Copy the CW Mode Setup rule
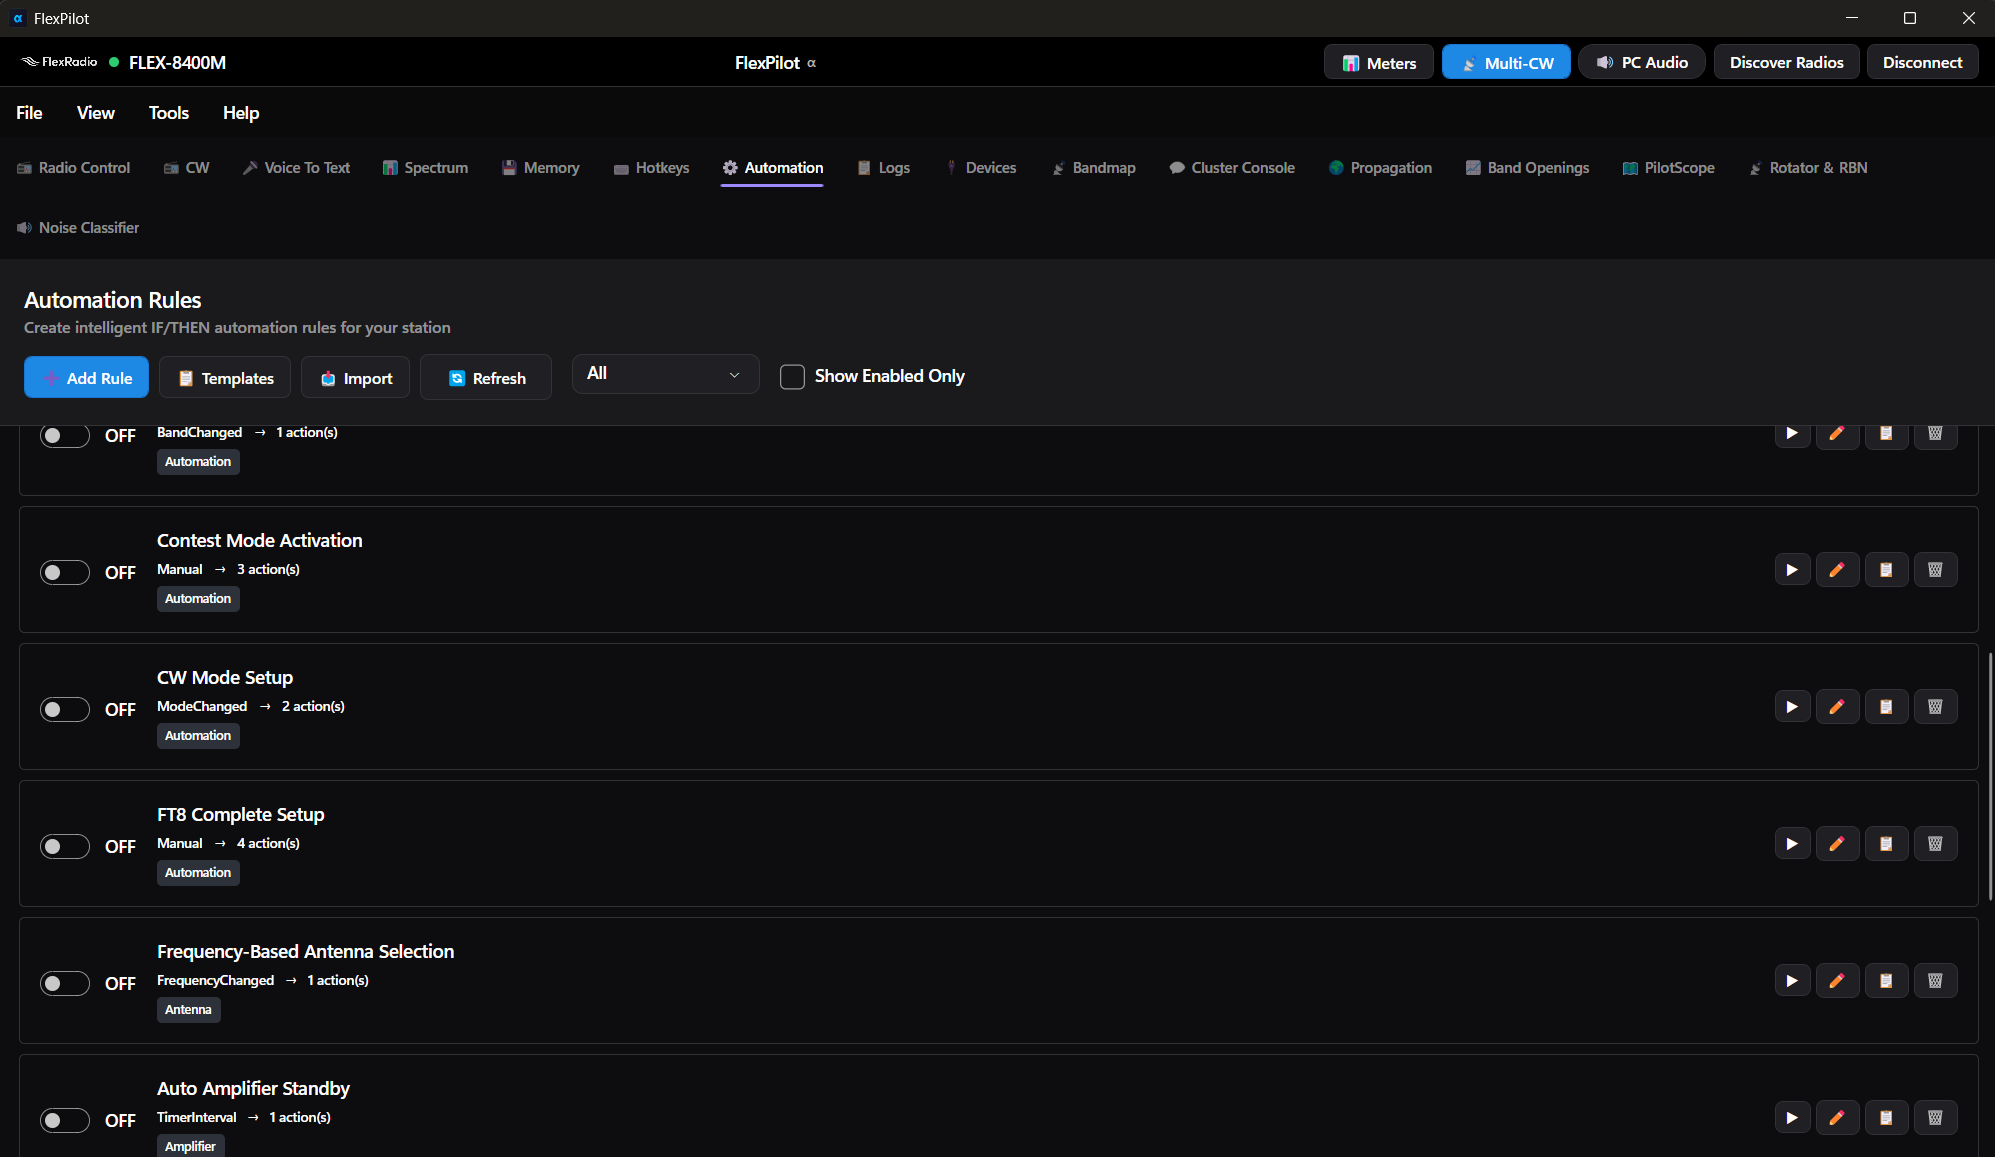 pos(1886,707)
